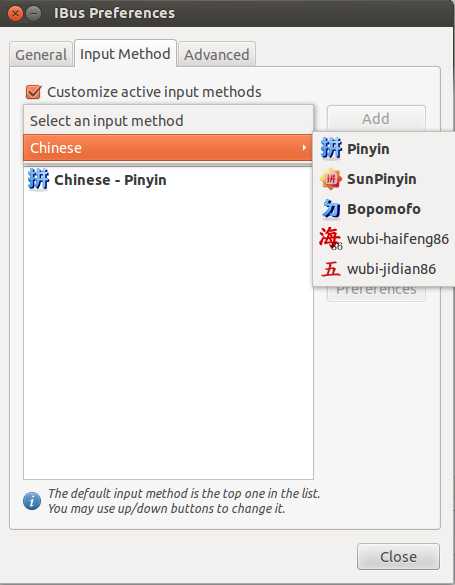
Task: Click the Pinyin icon in the submenu
Action: point(331,148)
